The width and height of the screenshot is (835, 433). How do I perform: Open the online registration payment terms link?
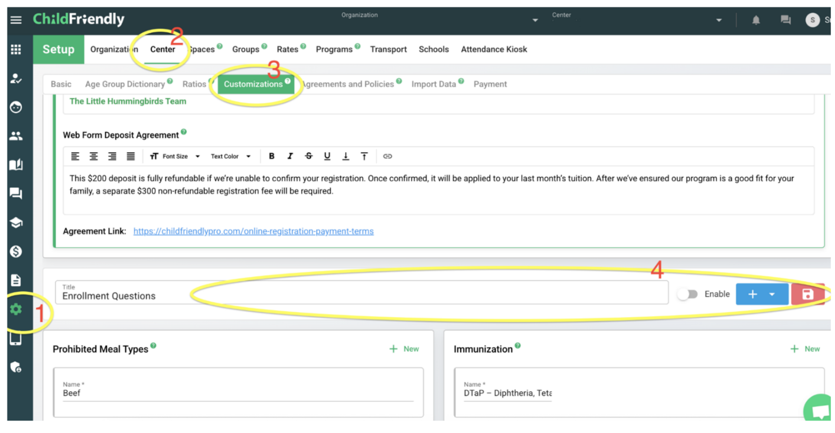tap(253, 231)
